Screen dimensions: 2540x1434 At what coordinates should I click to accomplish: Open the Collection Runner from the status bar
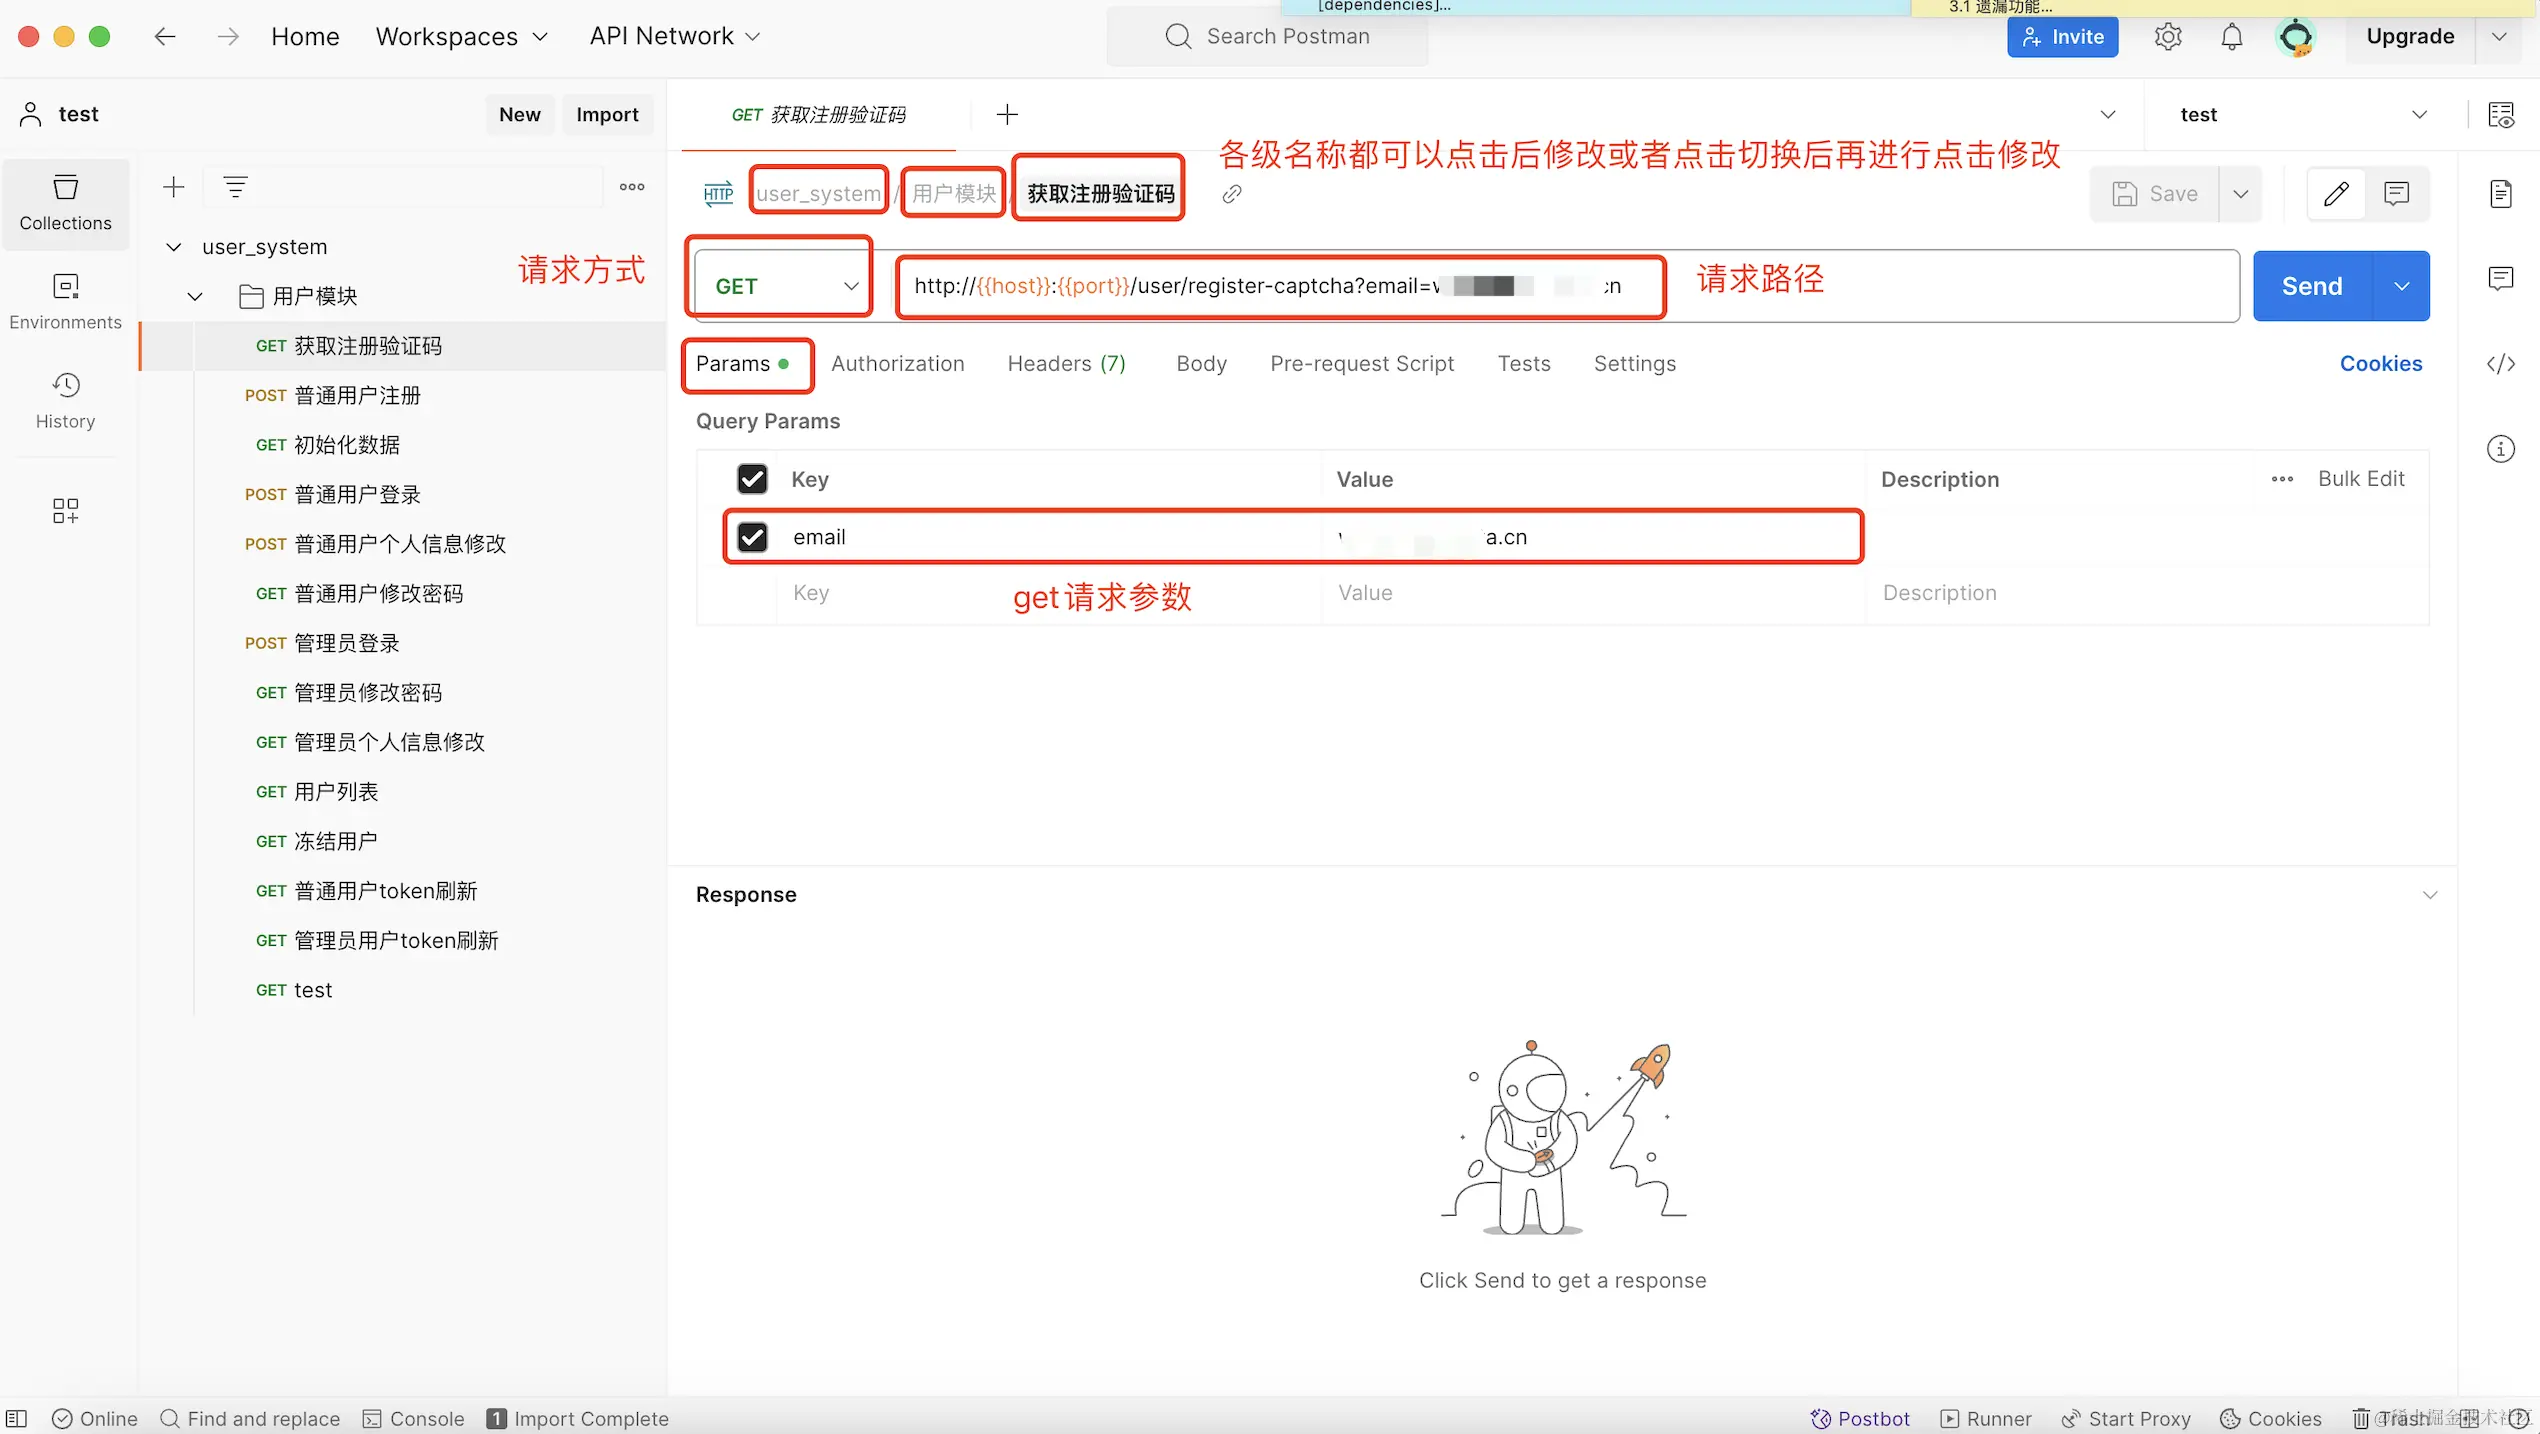pos(1985,1418)
